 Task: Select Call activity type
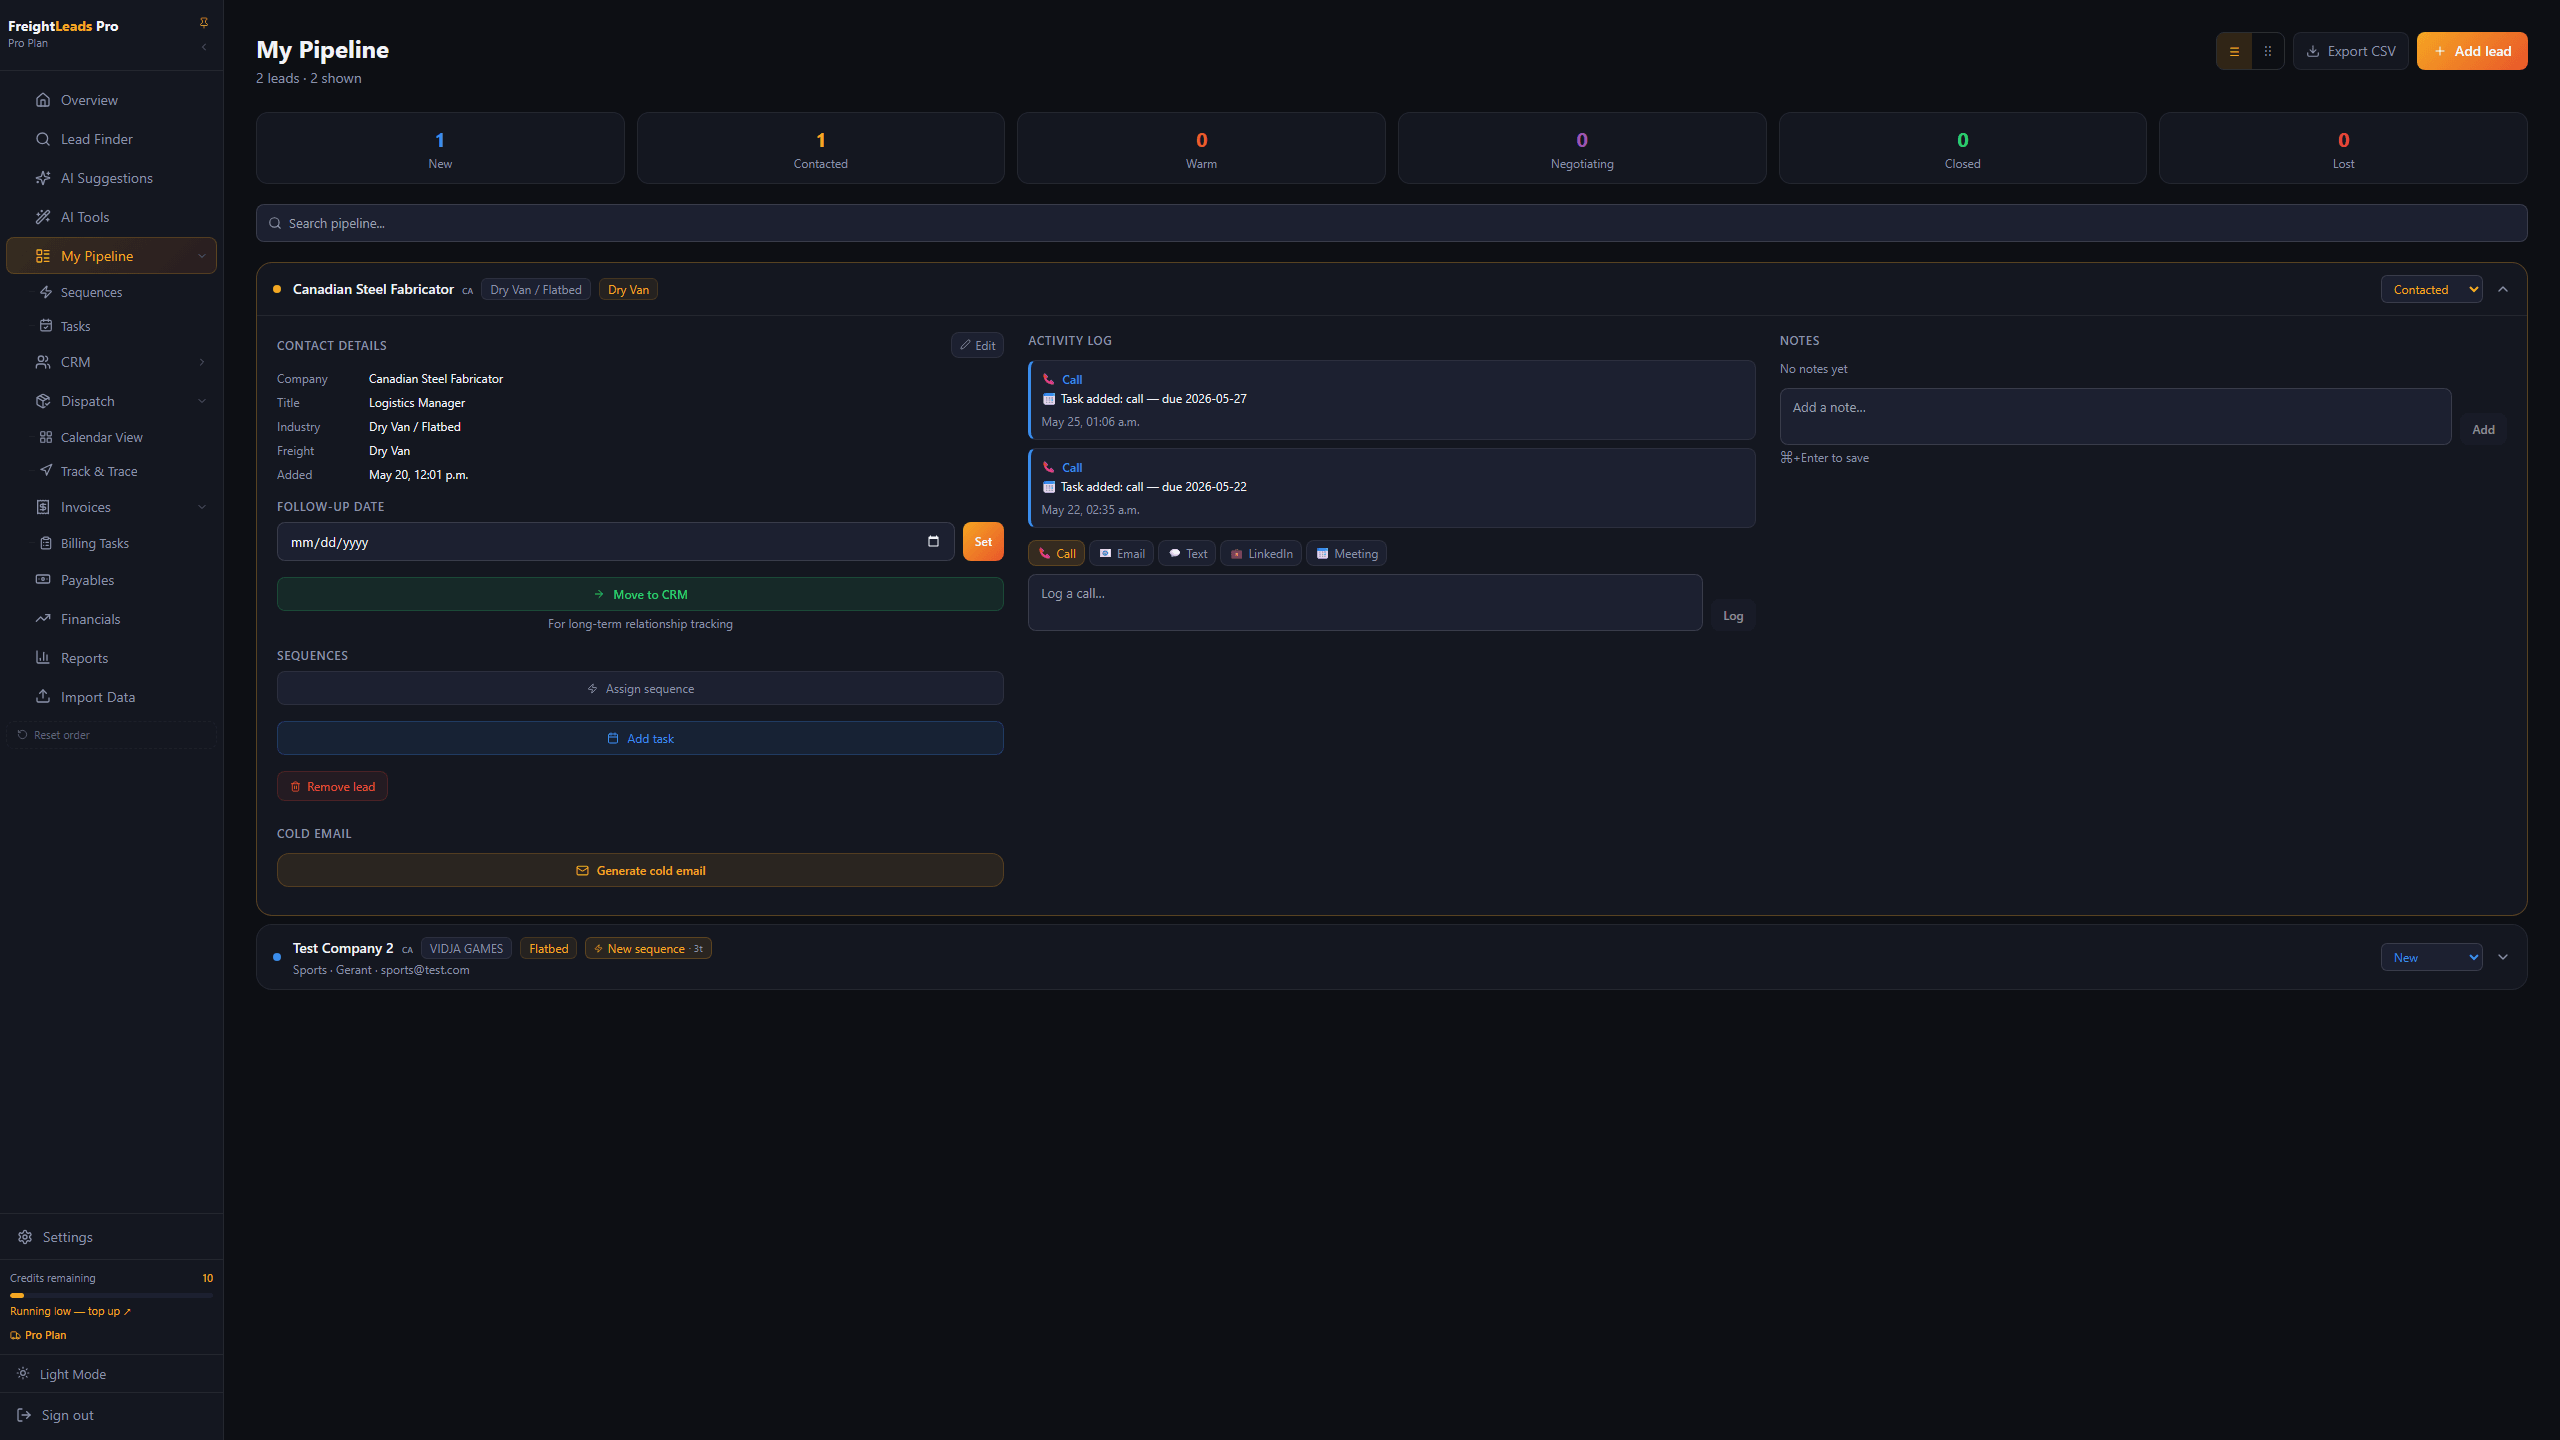(x=1056, y=553)
